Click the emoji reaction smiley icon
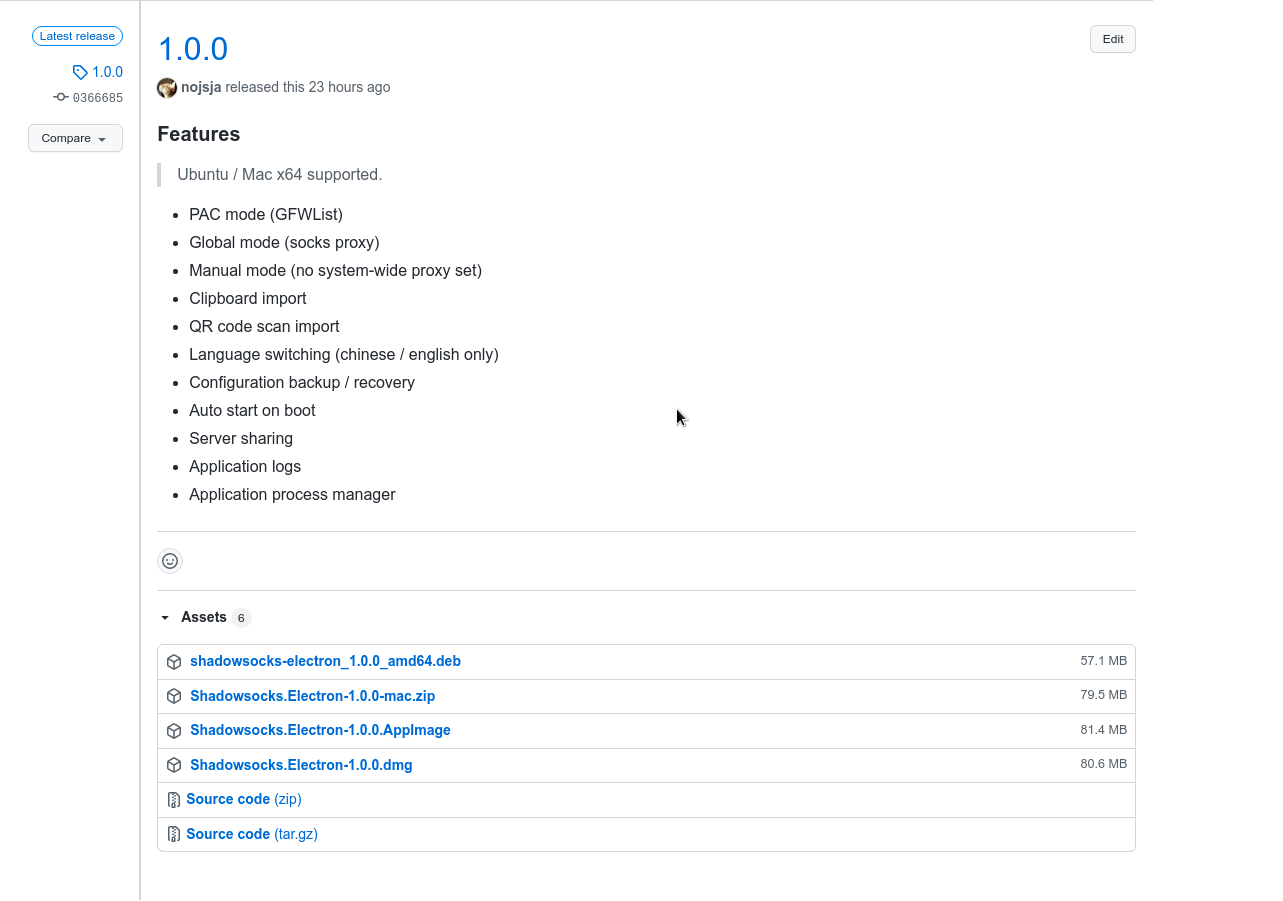Screen dimensions: 1283x901 (170, 561)
